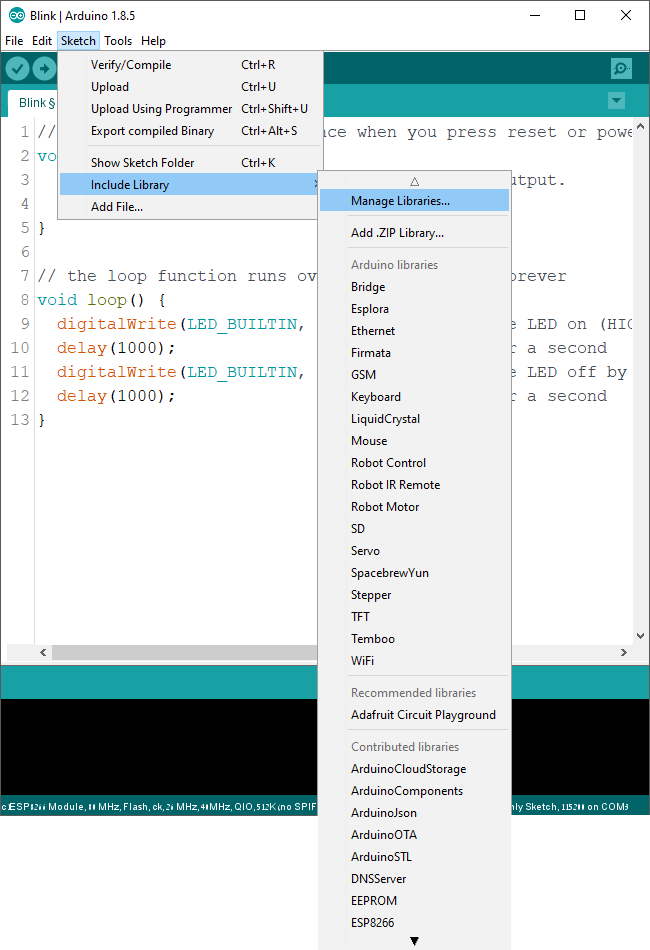
Task: Include the ArduinoOTA library
Action: [x=414, y=835]
